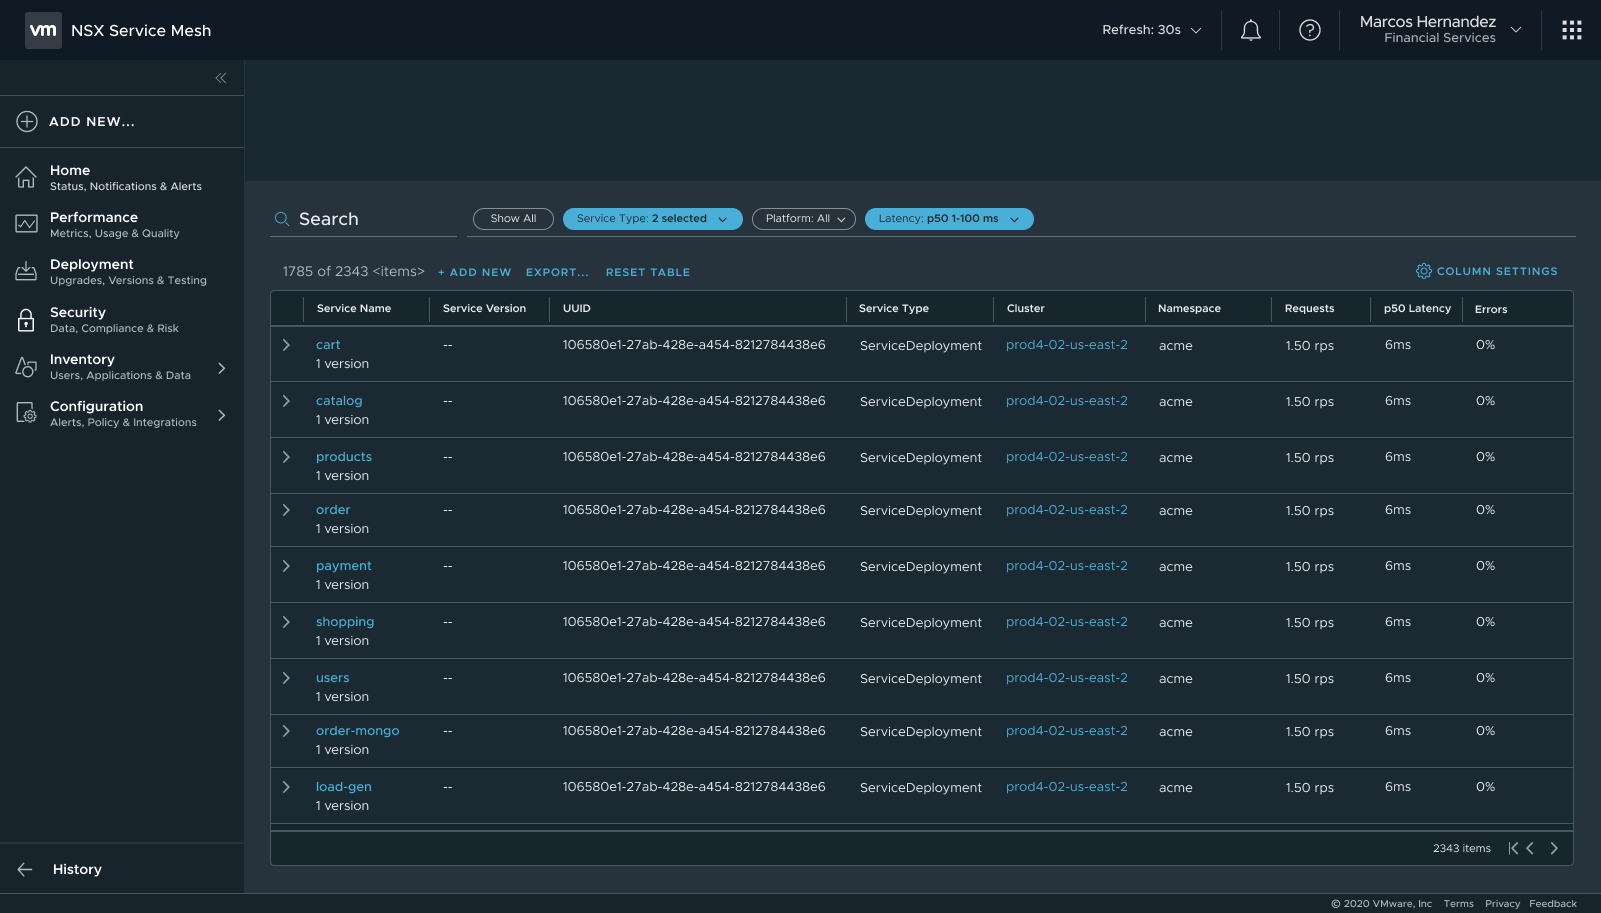Expand the load-gen service row

tap(286, 787)
